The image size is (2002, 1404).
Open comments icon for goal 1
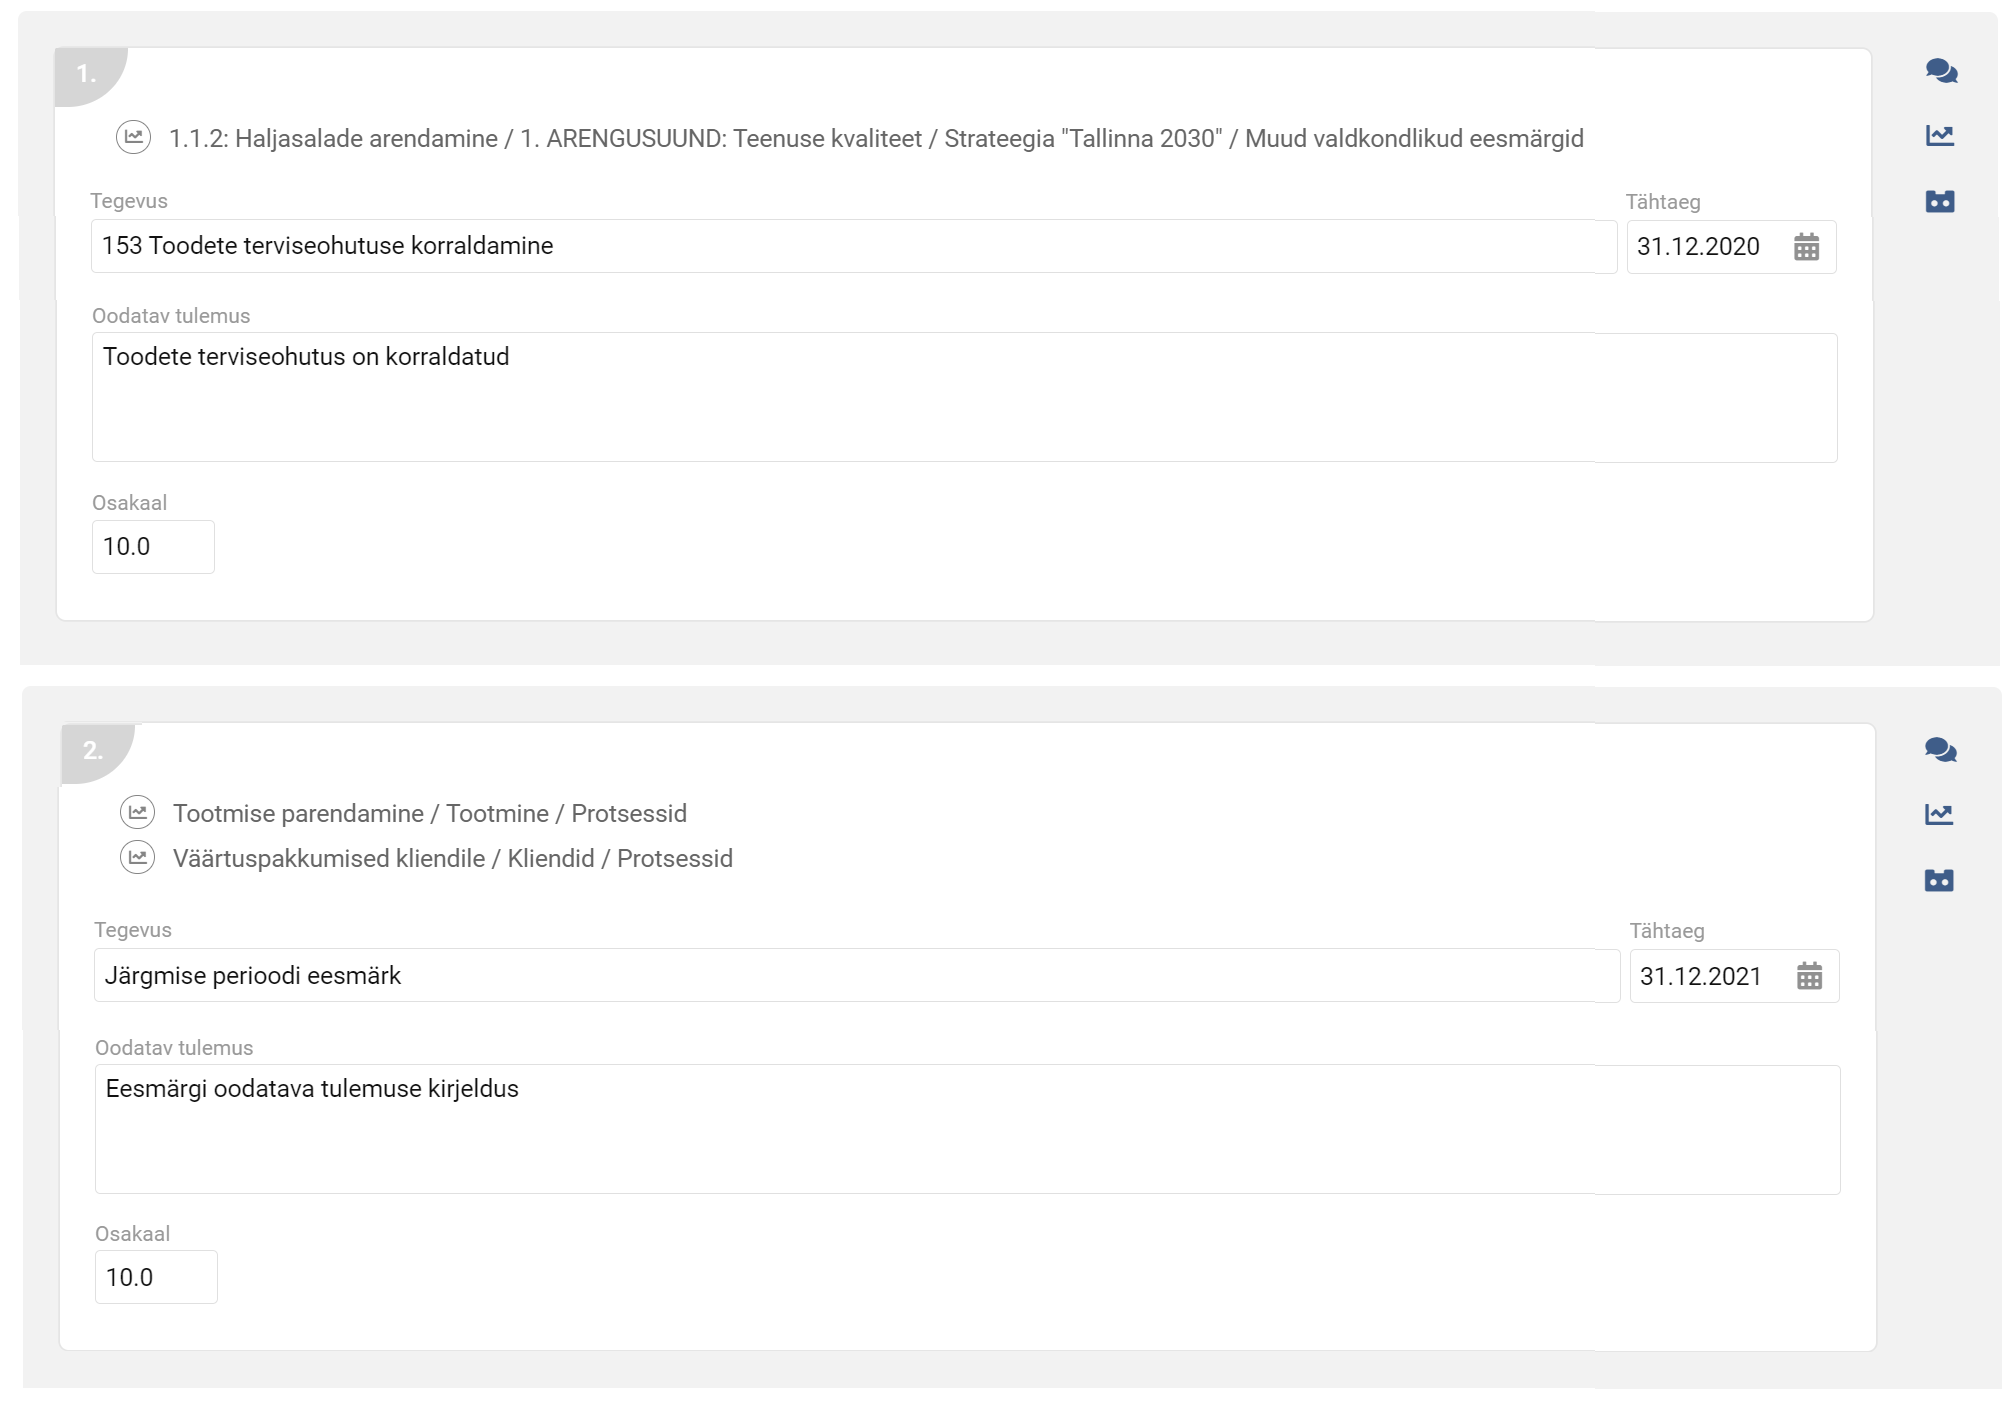coord(1941,71)
